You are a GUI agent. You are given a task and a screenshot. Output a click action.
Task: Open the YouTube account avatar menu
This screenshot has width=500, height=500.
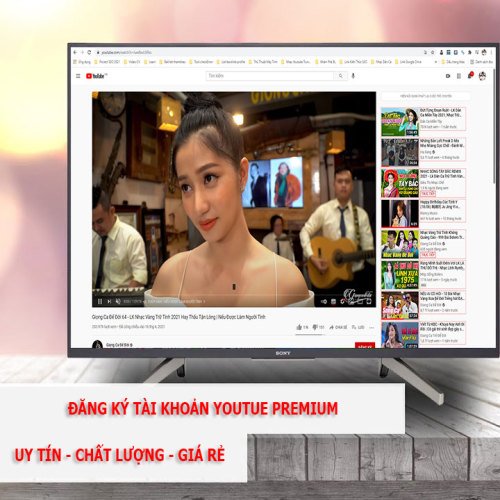point(482,76)
